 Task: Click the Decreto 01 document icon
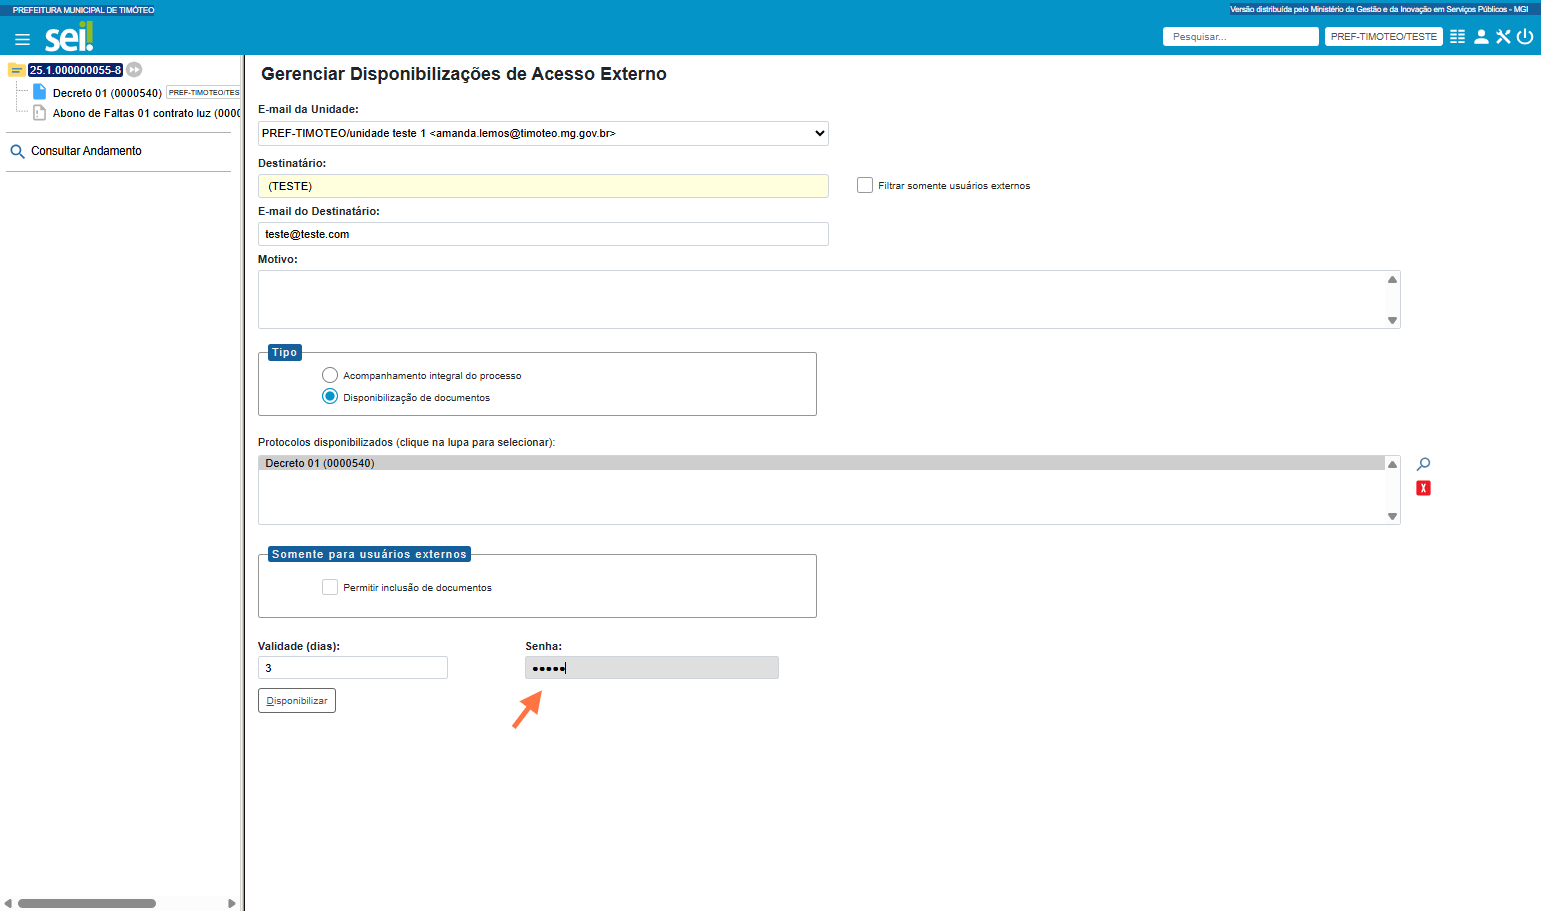tap(40, 92)
